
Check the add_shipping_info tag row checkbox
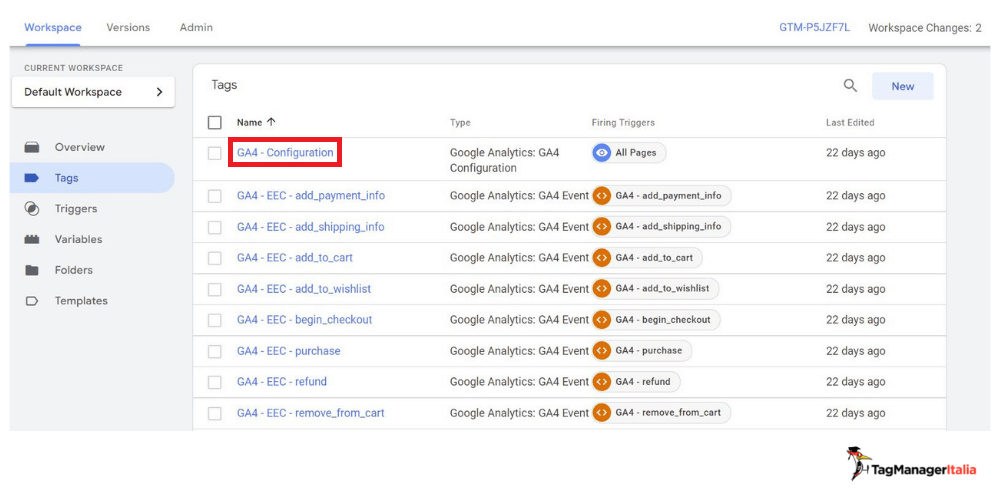tap(215, 227)
